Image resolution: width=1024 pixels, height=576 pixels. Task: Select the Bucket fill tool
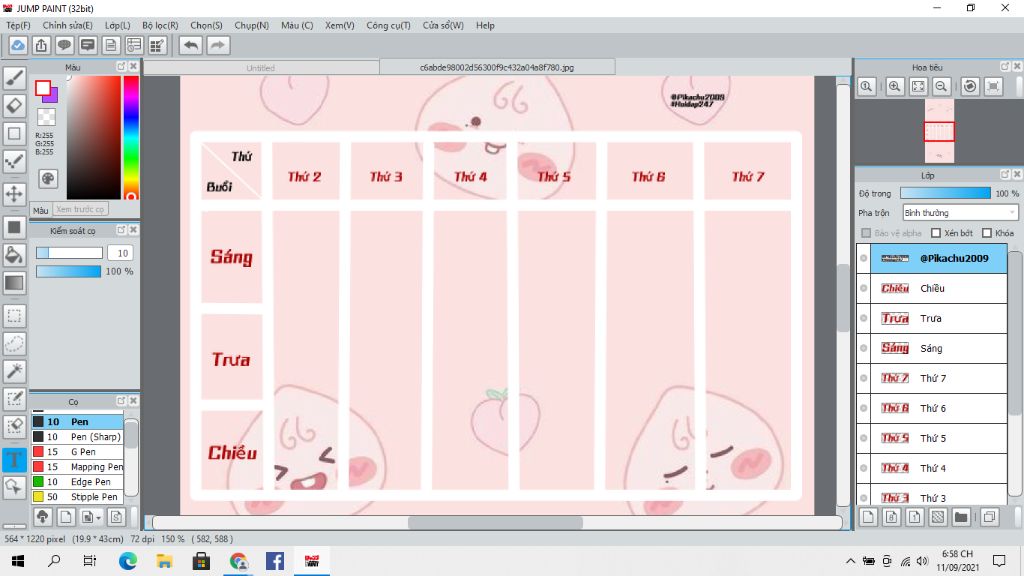14,255
